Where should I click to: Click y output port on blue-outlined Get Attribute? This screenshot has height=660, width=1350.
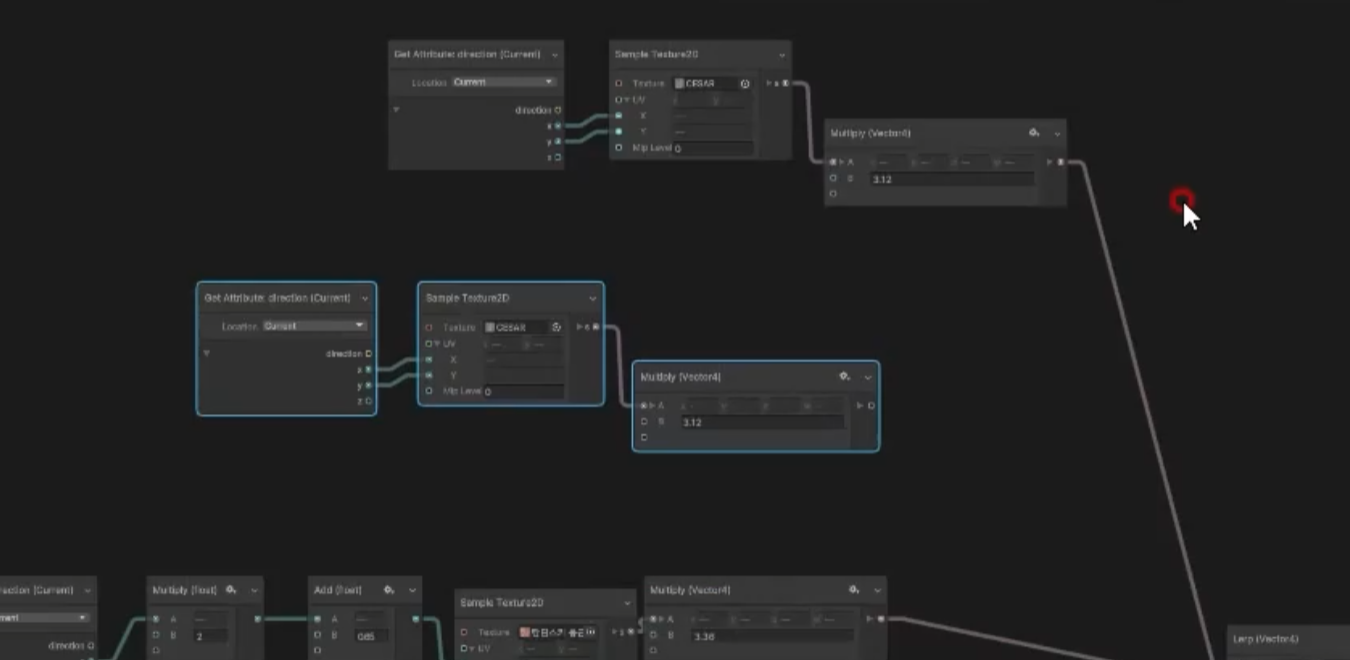coord(368,385)
